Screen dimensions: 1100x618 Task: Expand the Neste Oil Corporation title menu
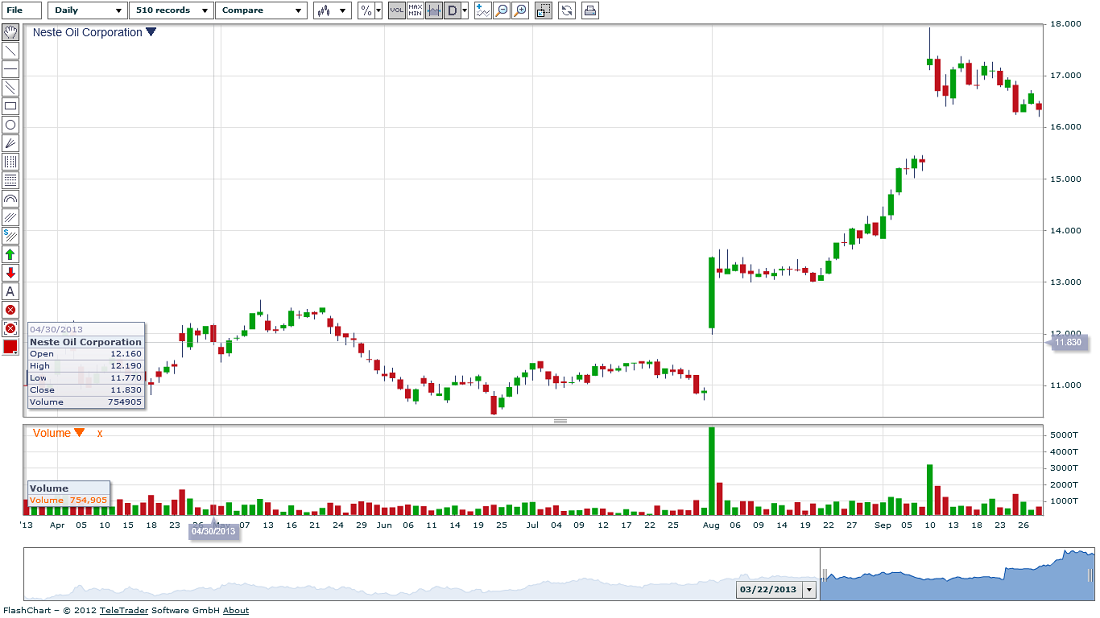tap(151, 32)
